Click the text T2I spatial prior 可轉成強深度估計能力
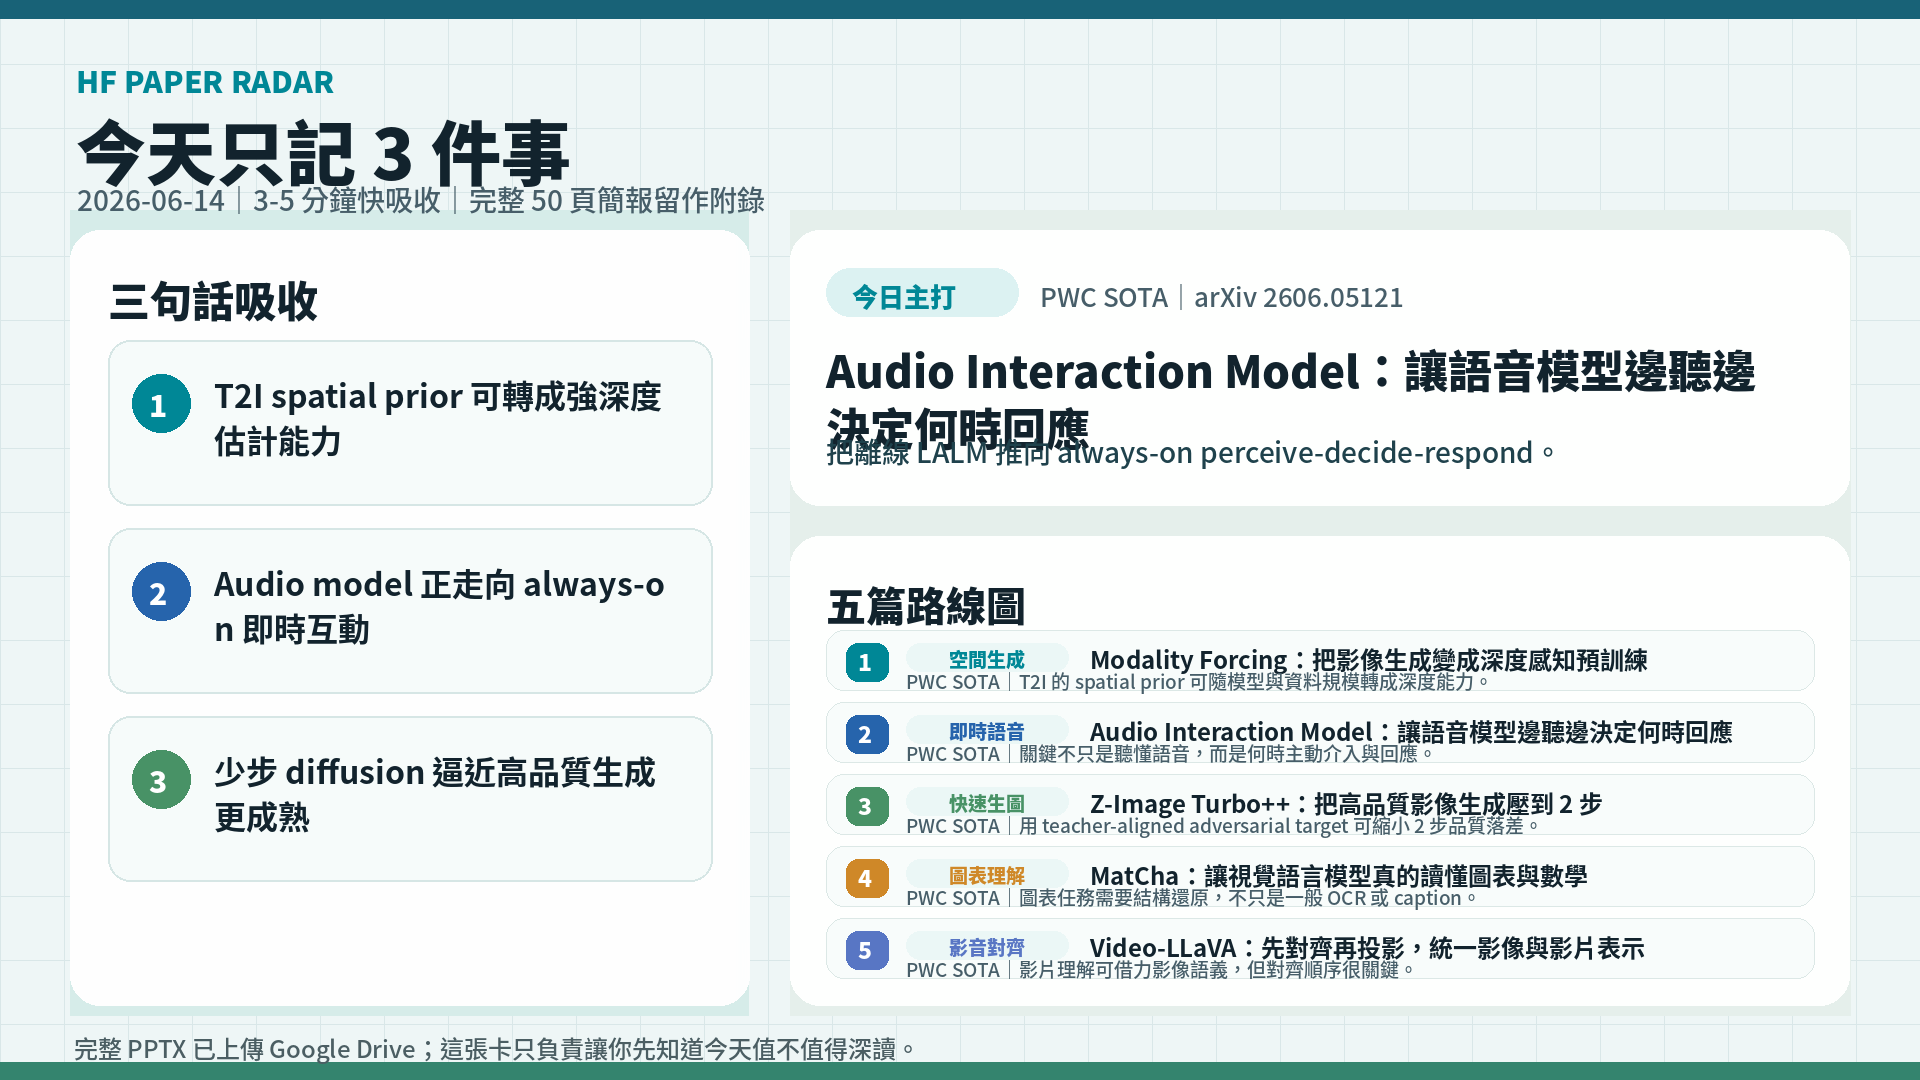 coord(438,419)
